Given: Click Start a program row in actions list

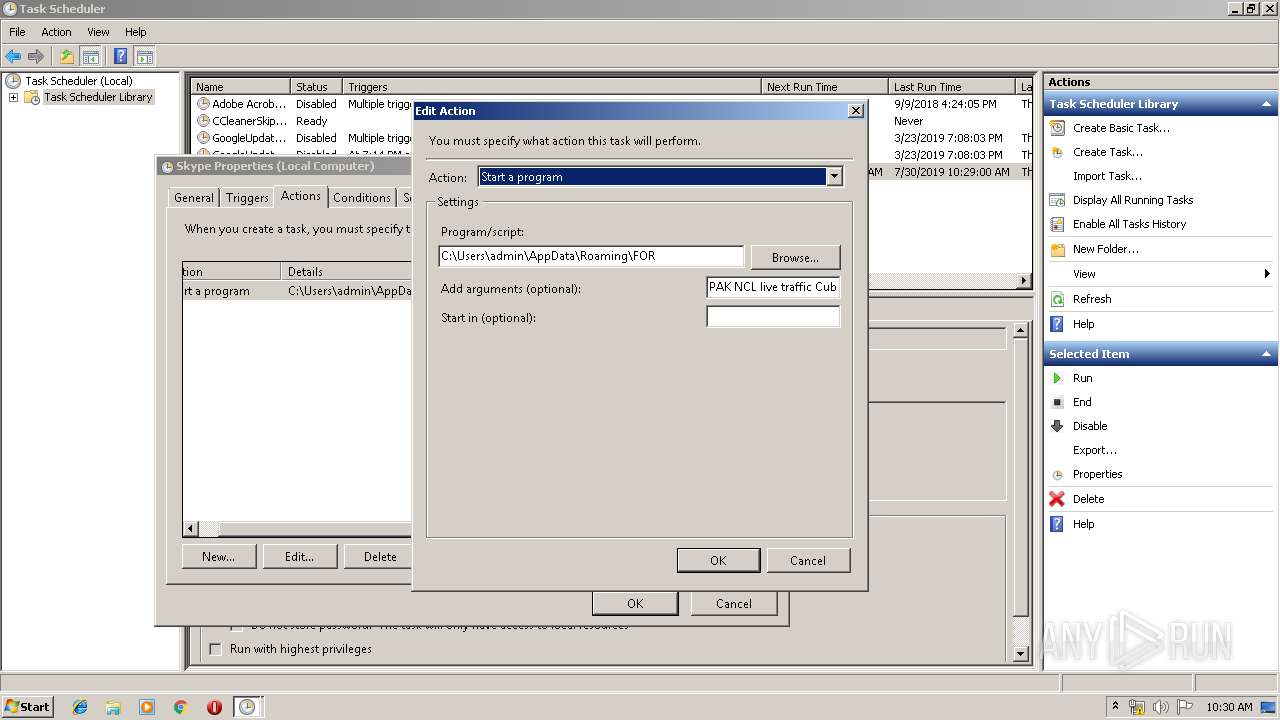Looking at the screenshot, I should click(x=297, y=291).
